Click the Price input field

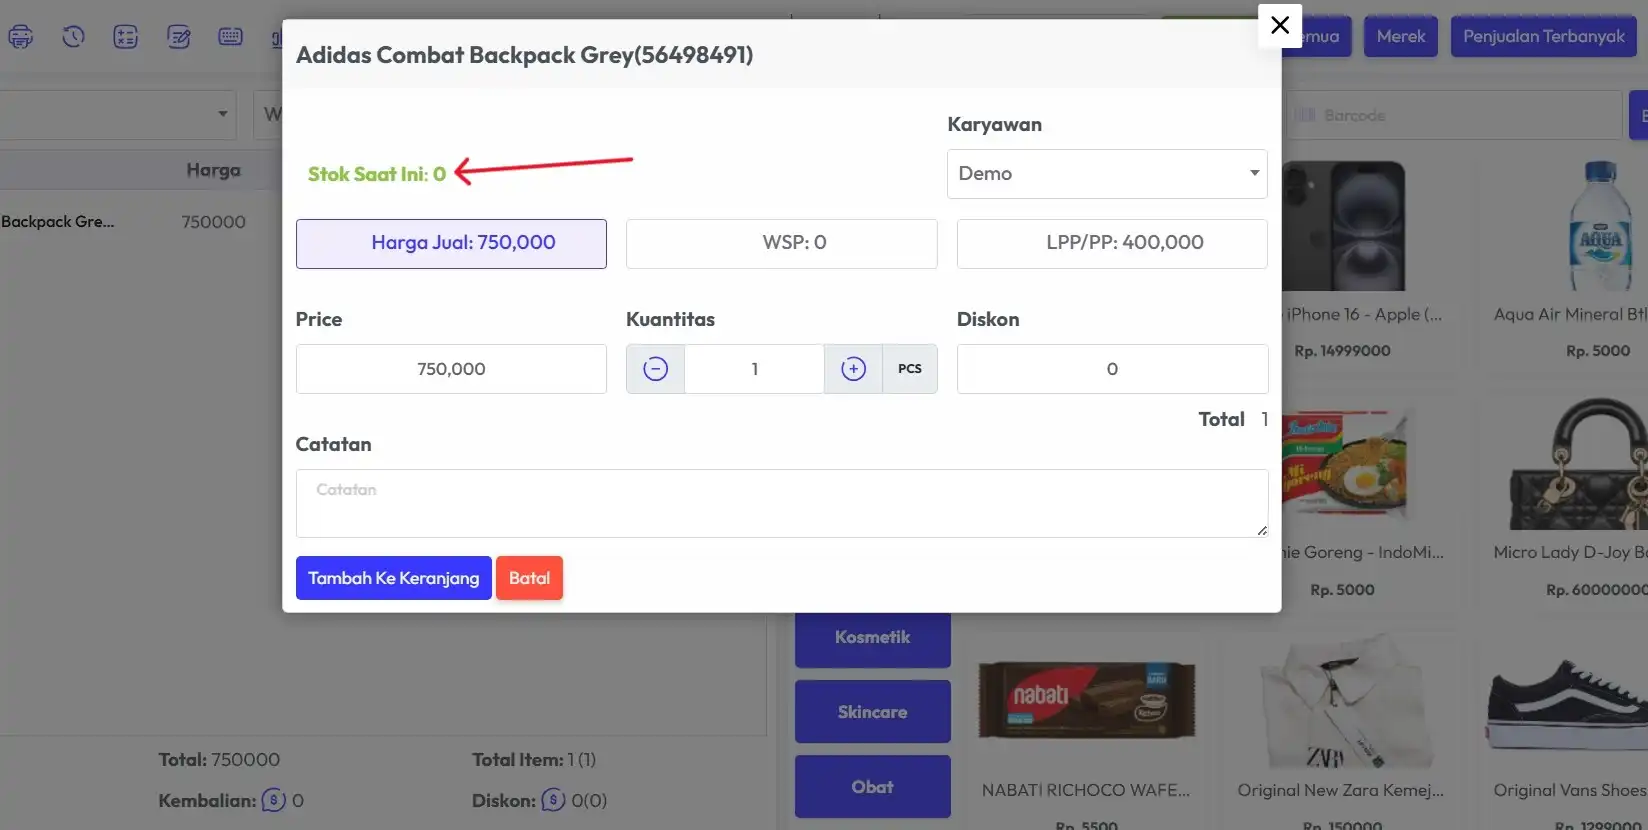(451, 369)
